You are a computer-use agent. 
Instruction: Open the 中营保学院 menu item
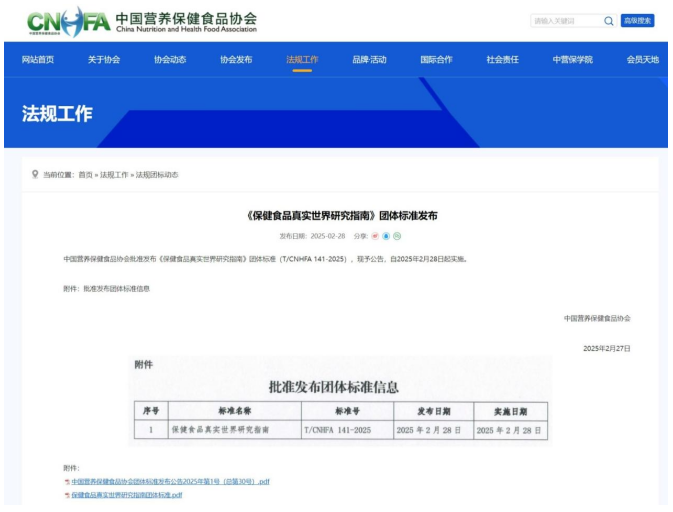click(573, 60)
